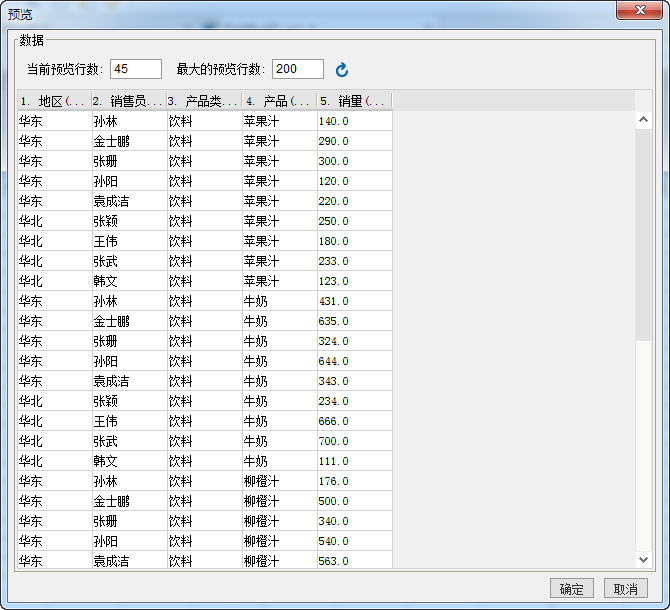
Task: Click the cell with value 300.0
Action: click(x=355, y=161)
